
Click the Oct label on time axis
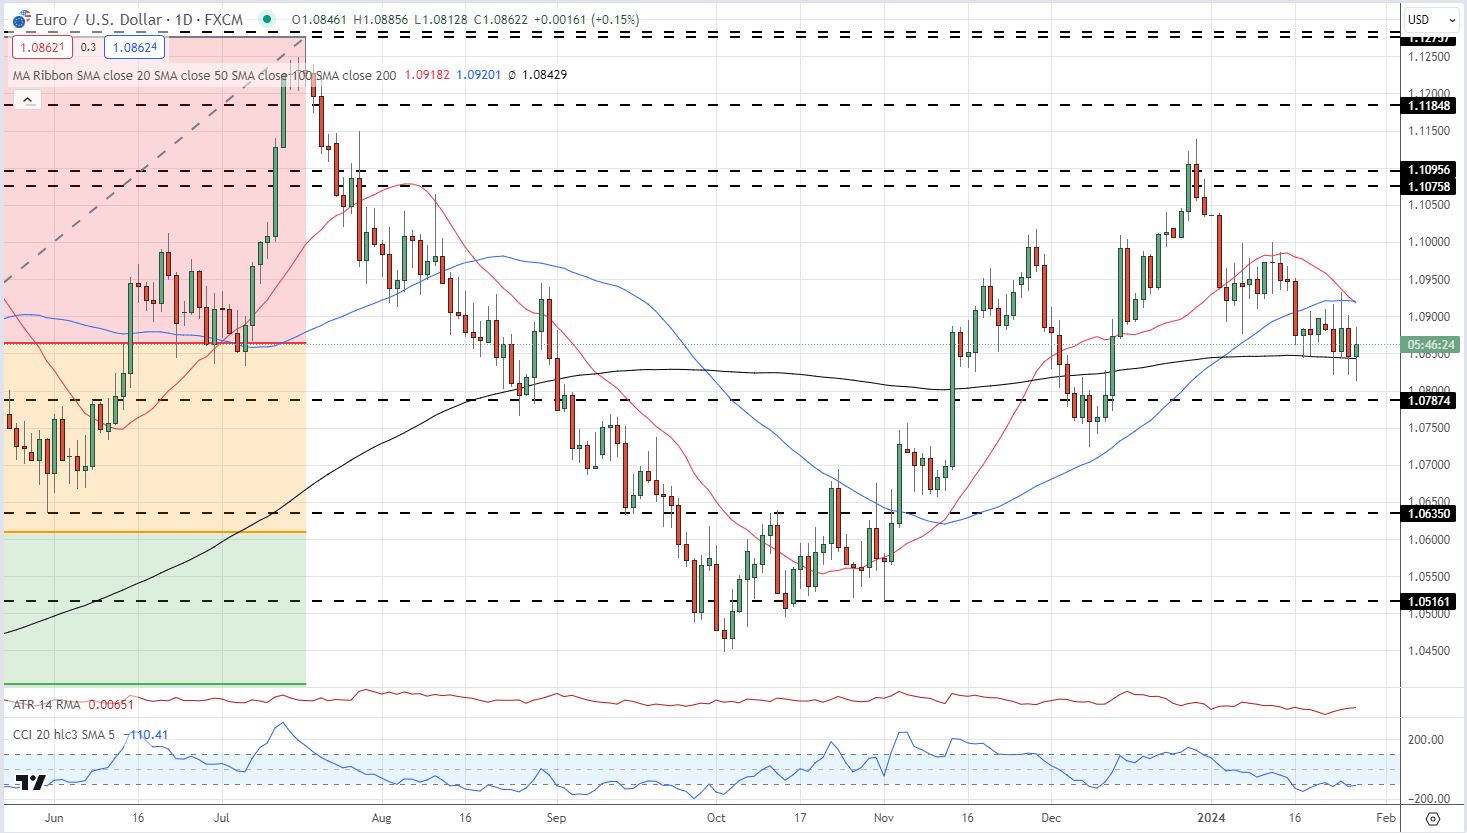pos(716,817)
